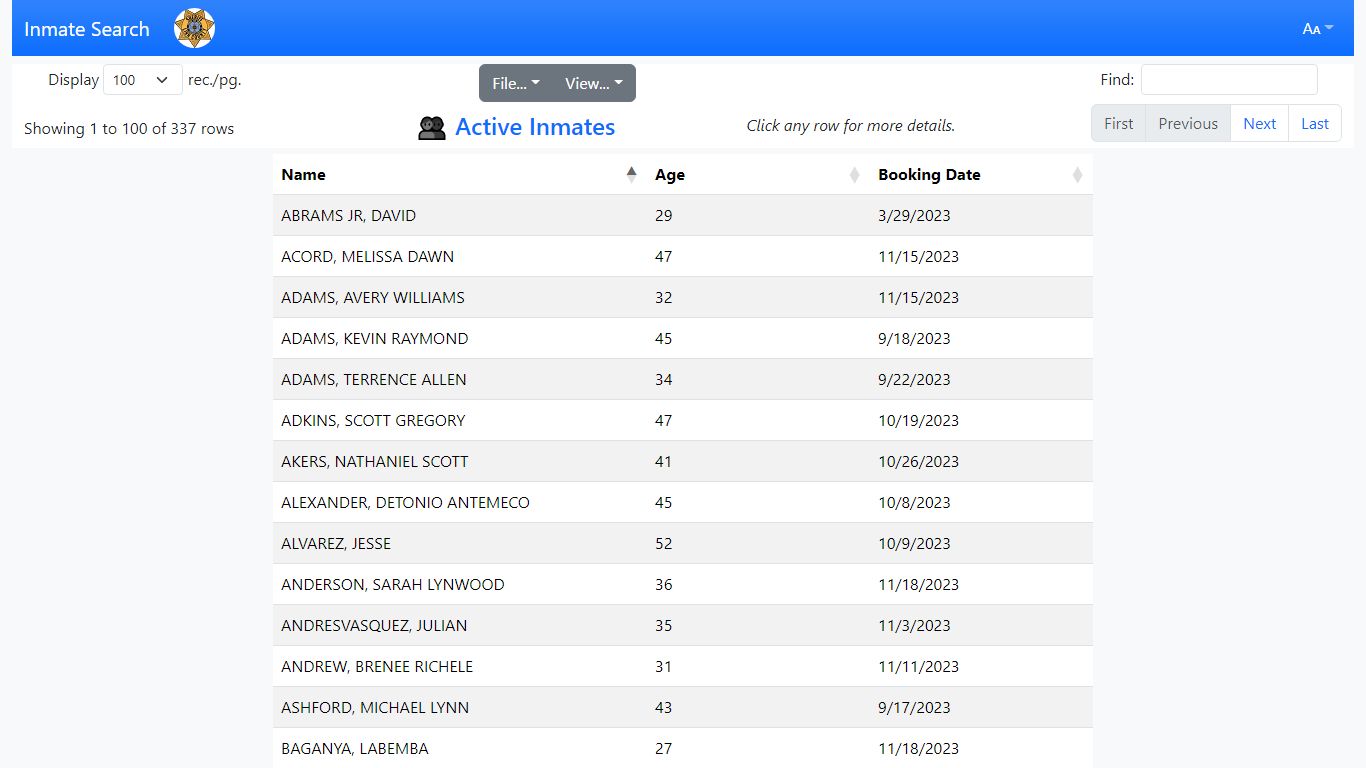Click into the Find search field
Screen dimensions: 1366x768
click(1229, 80)
